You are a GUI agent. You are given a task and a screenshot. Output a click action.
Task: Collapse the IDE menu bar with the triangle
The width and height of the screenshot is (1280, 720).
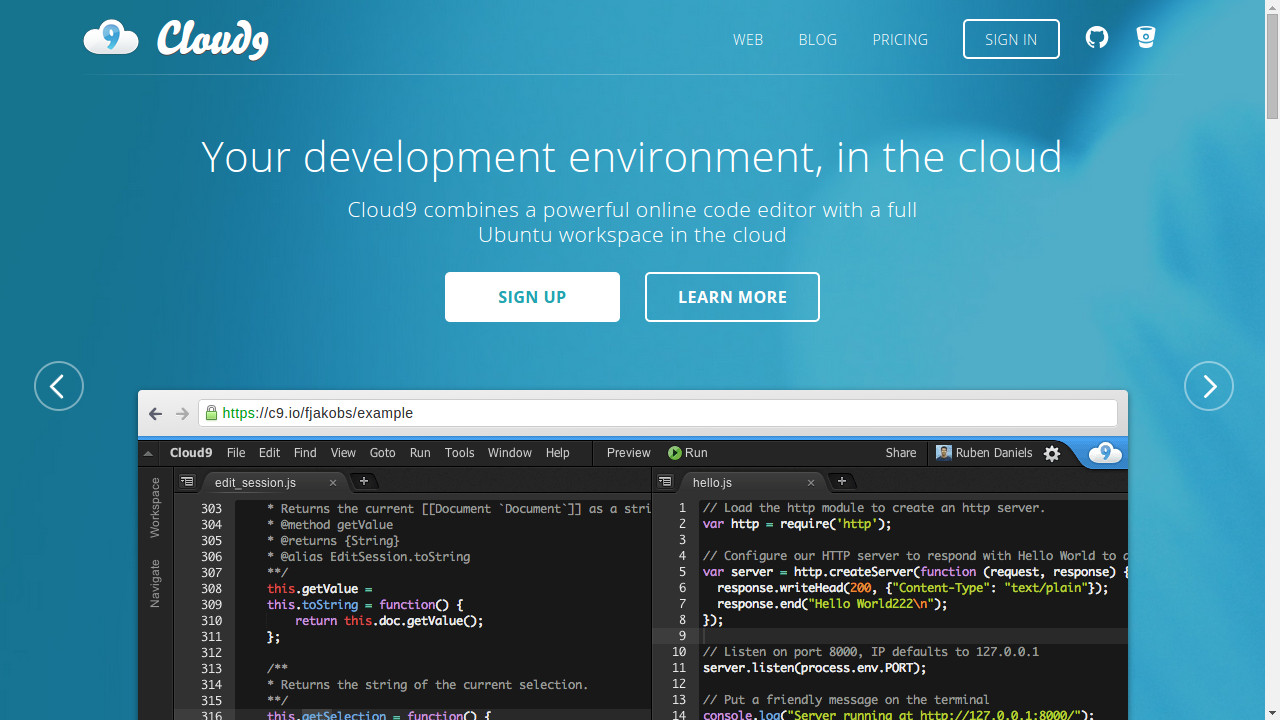coord(149,453)
